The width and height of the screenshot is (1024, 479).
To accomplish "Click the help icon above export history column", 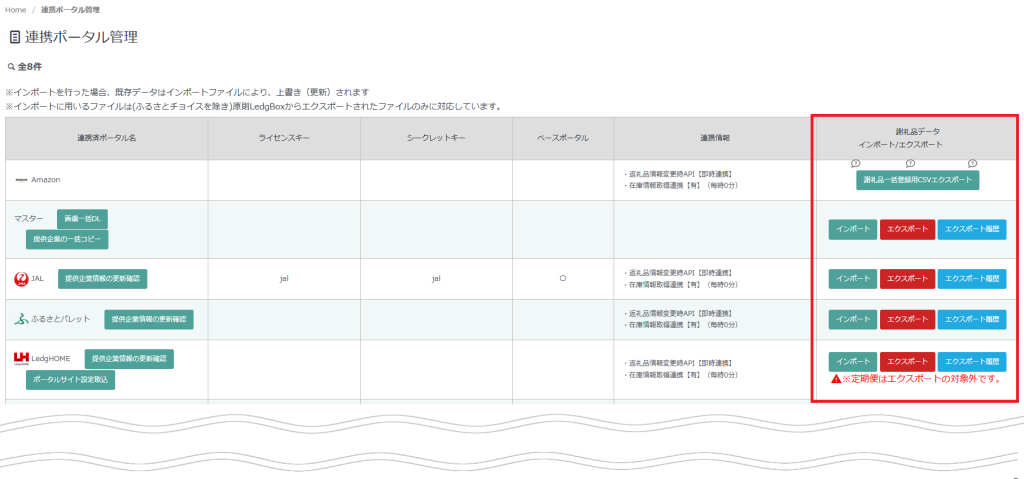I will click(972, 163).
